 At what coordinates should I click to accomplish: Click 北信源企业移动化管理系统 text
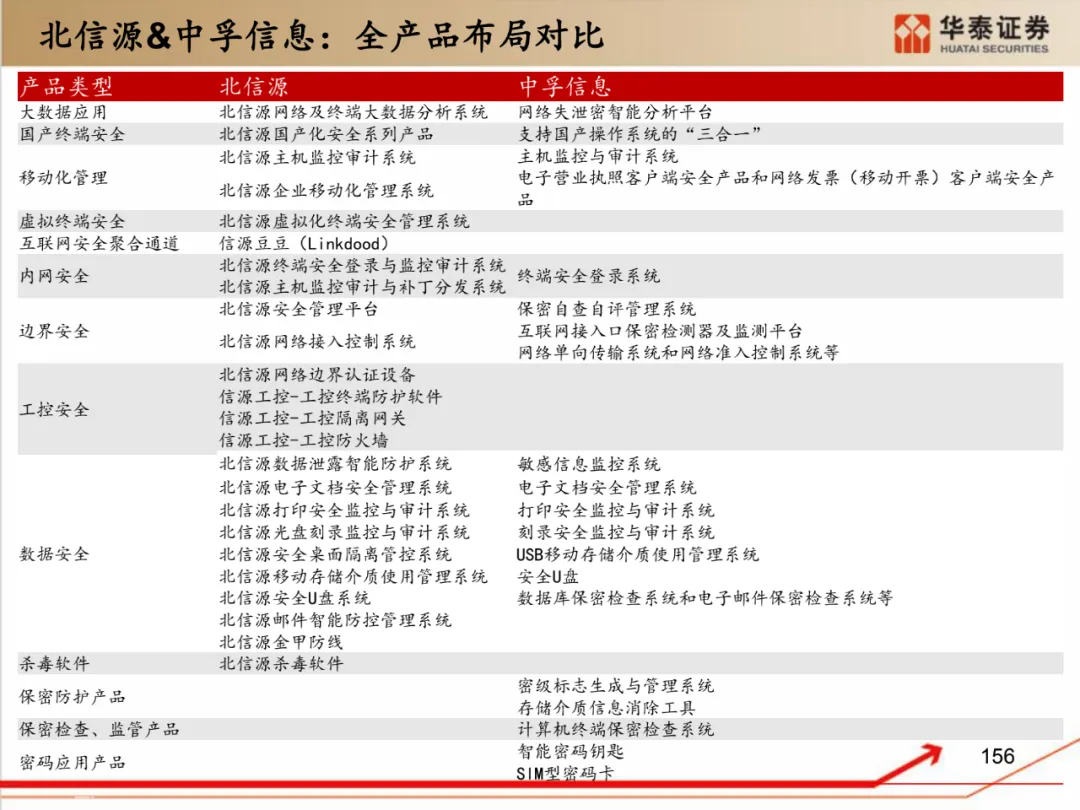coord(326,191)
